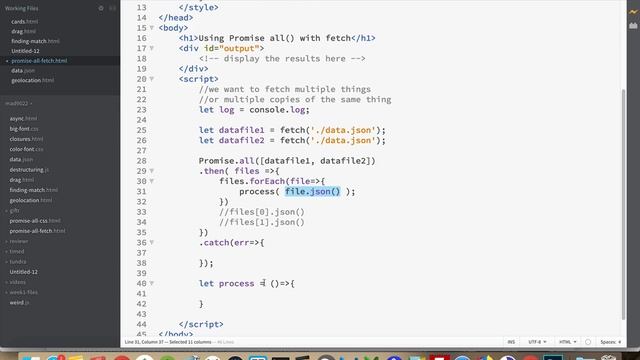Open the mad9022 project dropdown

coord(19,104)
